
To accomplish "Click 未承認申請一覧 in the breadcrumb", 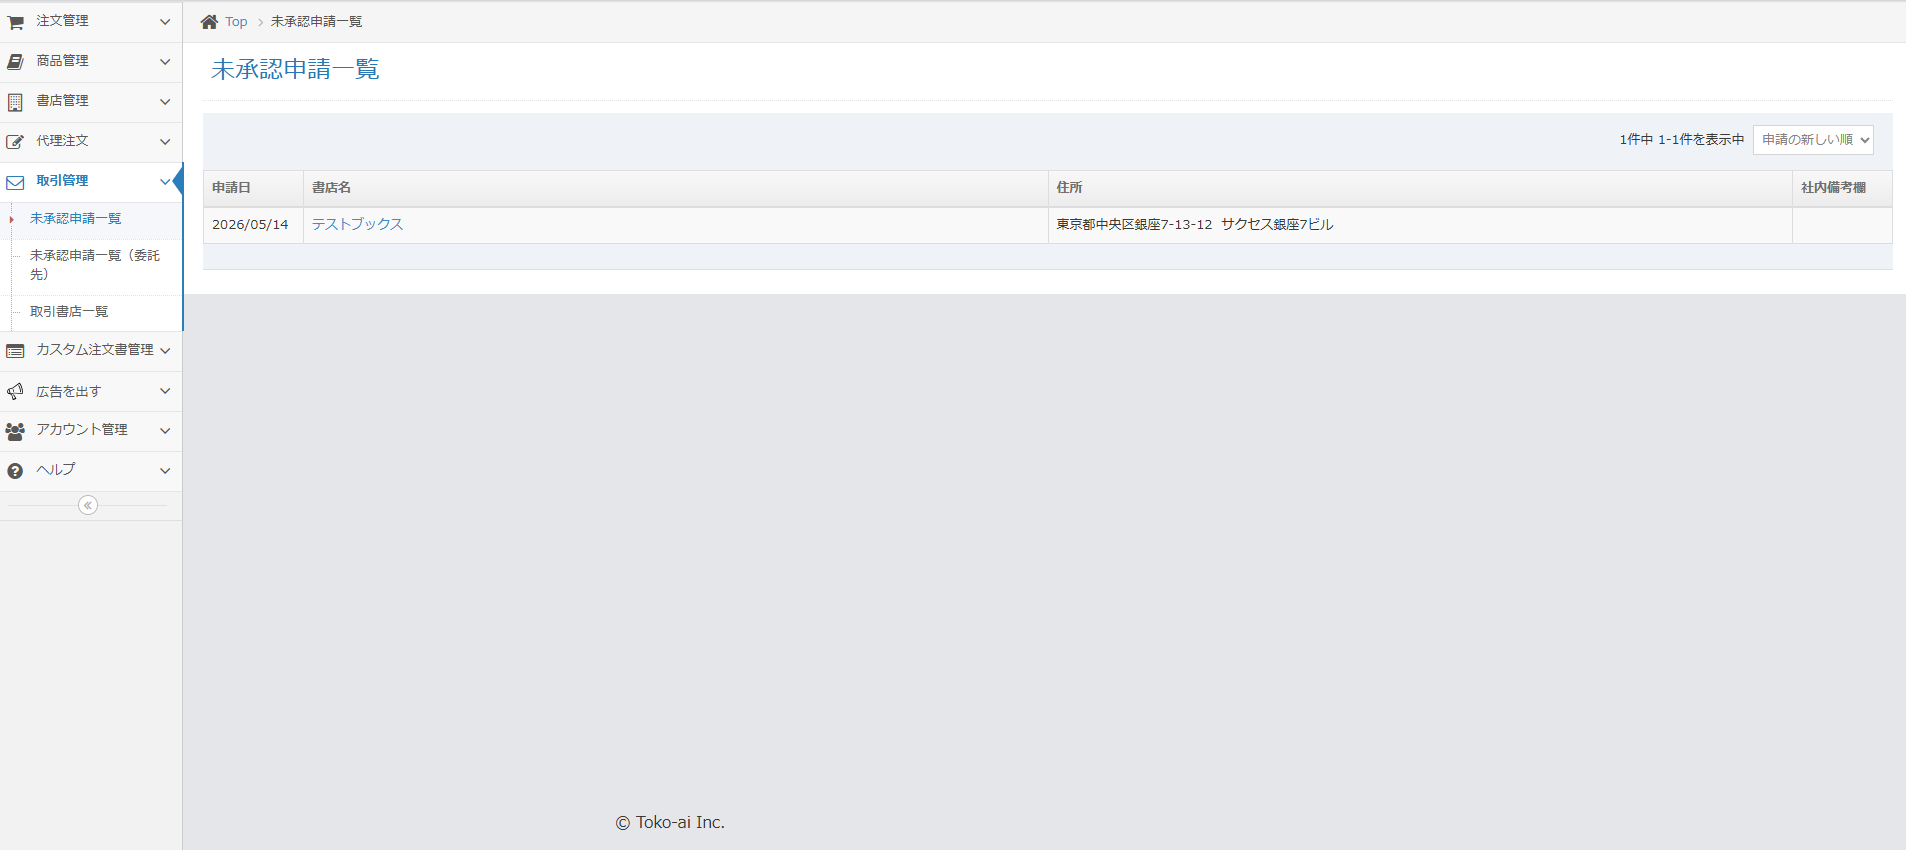I will coord(316,22).
